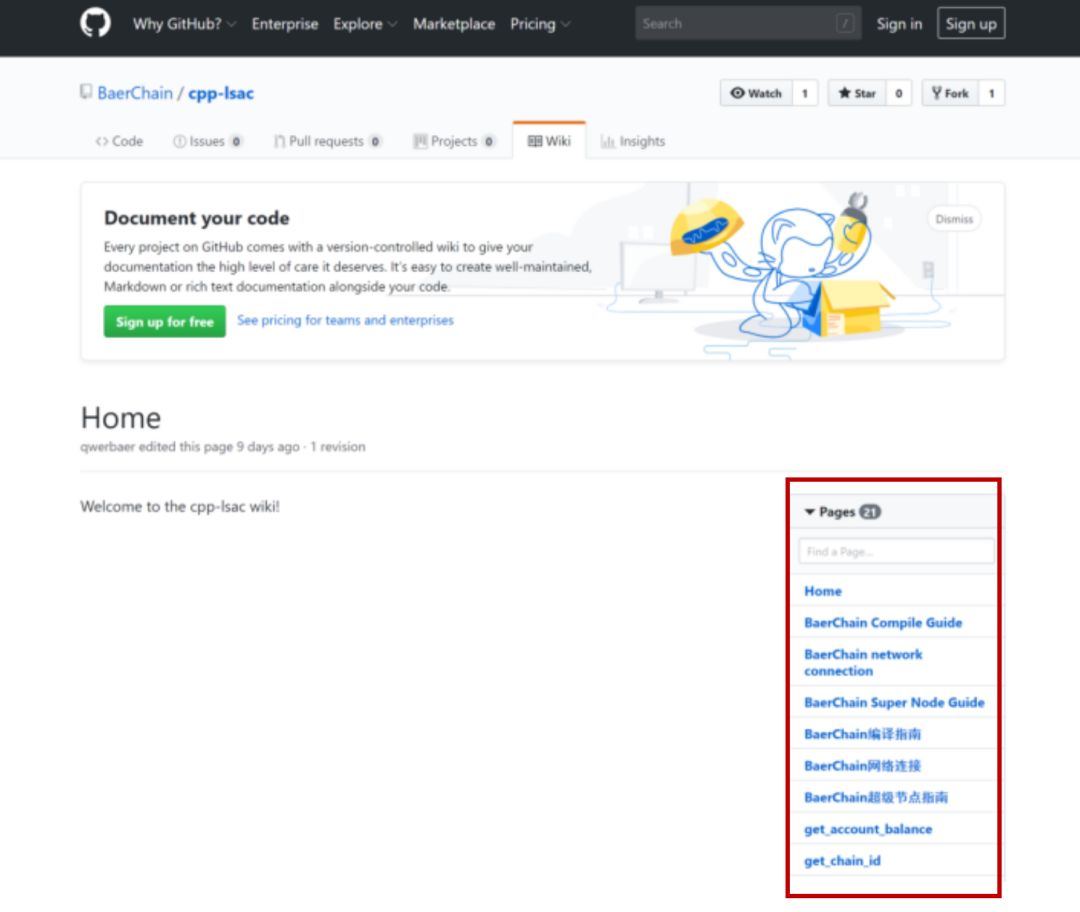
Task: Open the Enterprise menu item
Action: 284,24
